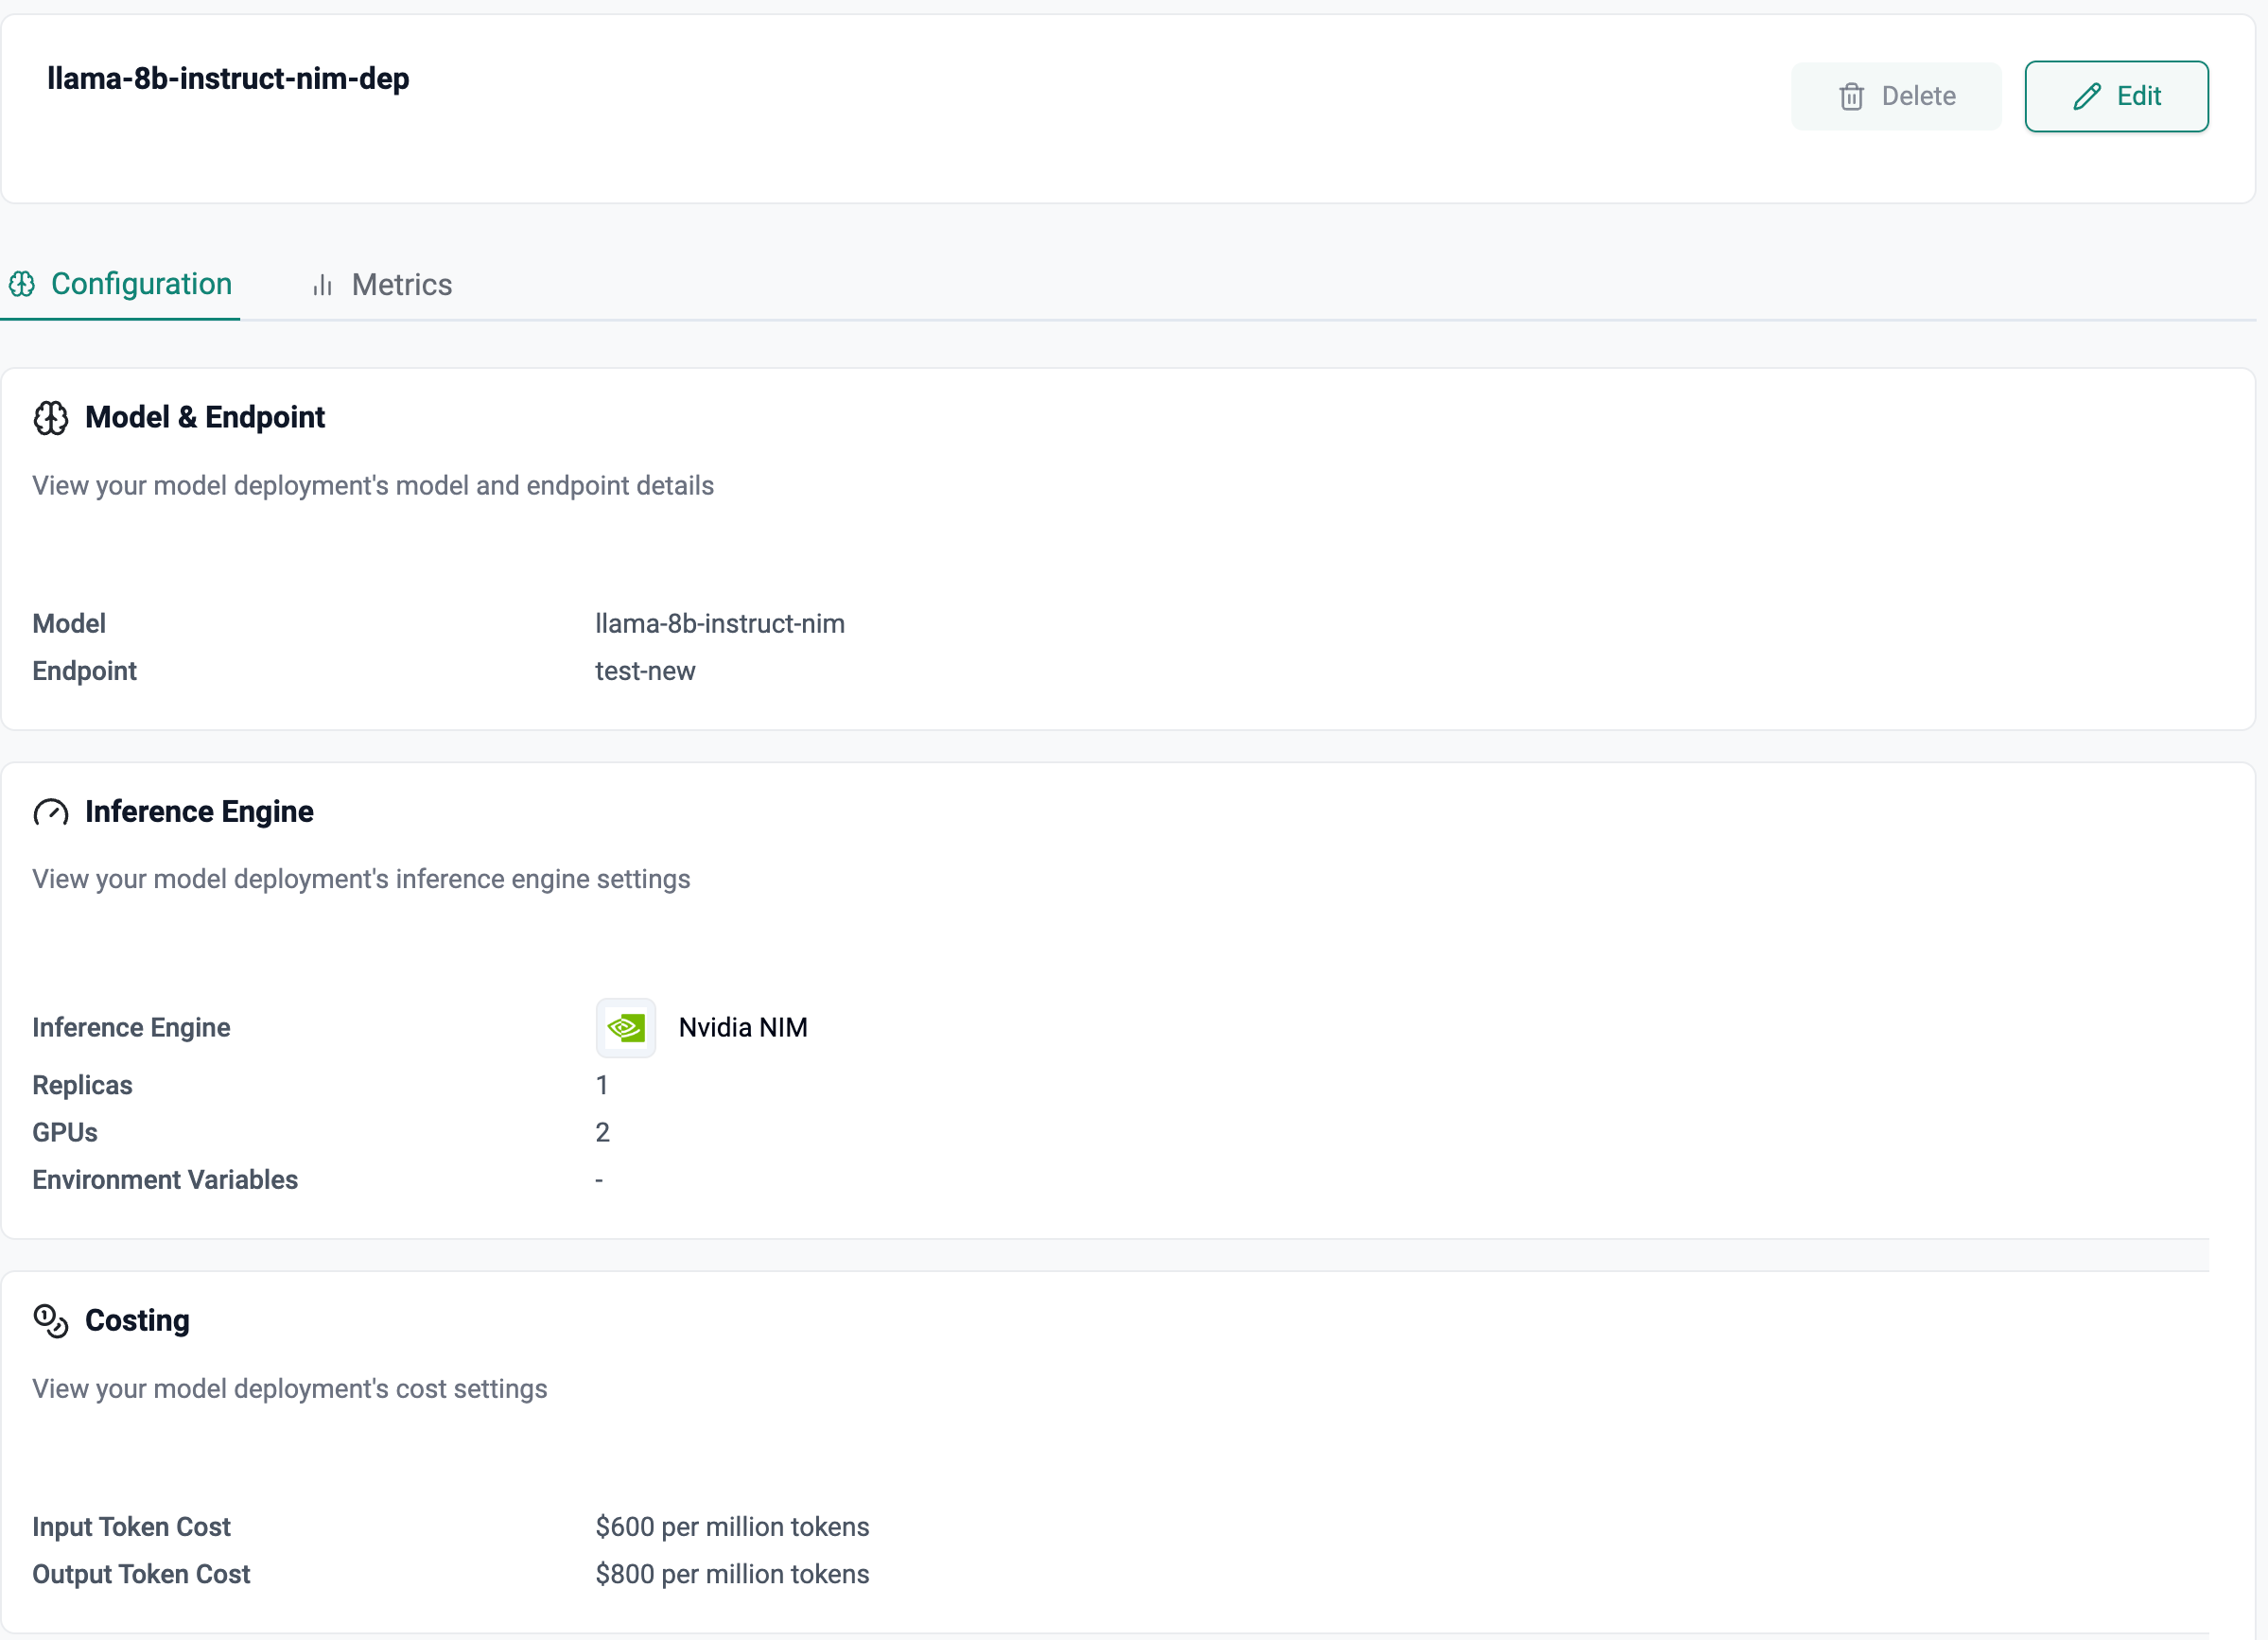Click the coins icon beside Costing
Image resolution: width=2268 pixels, height=1640 pixels.
(x=51, y=1321)
